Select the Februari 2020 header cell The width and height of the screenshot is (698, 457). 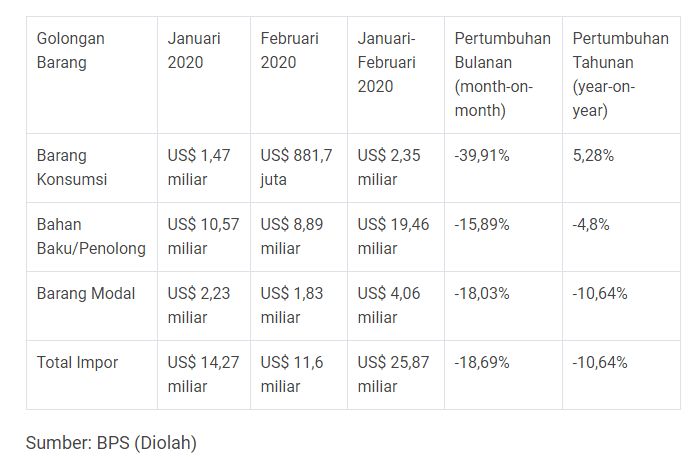tap(299, 75)
